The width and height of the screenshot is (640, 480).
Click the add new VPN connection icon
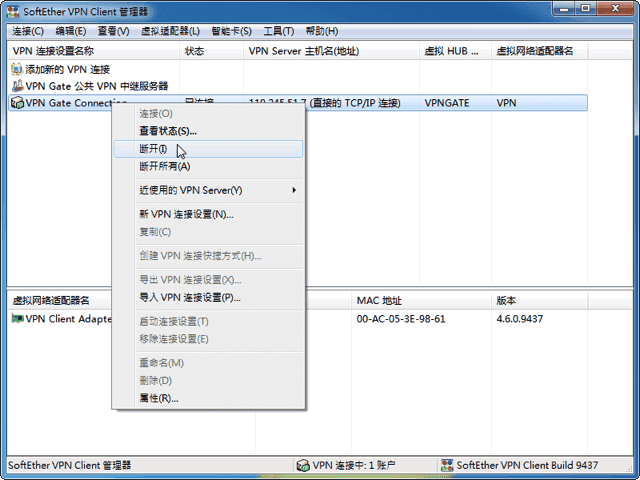tap(17, 69)
